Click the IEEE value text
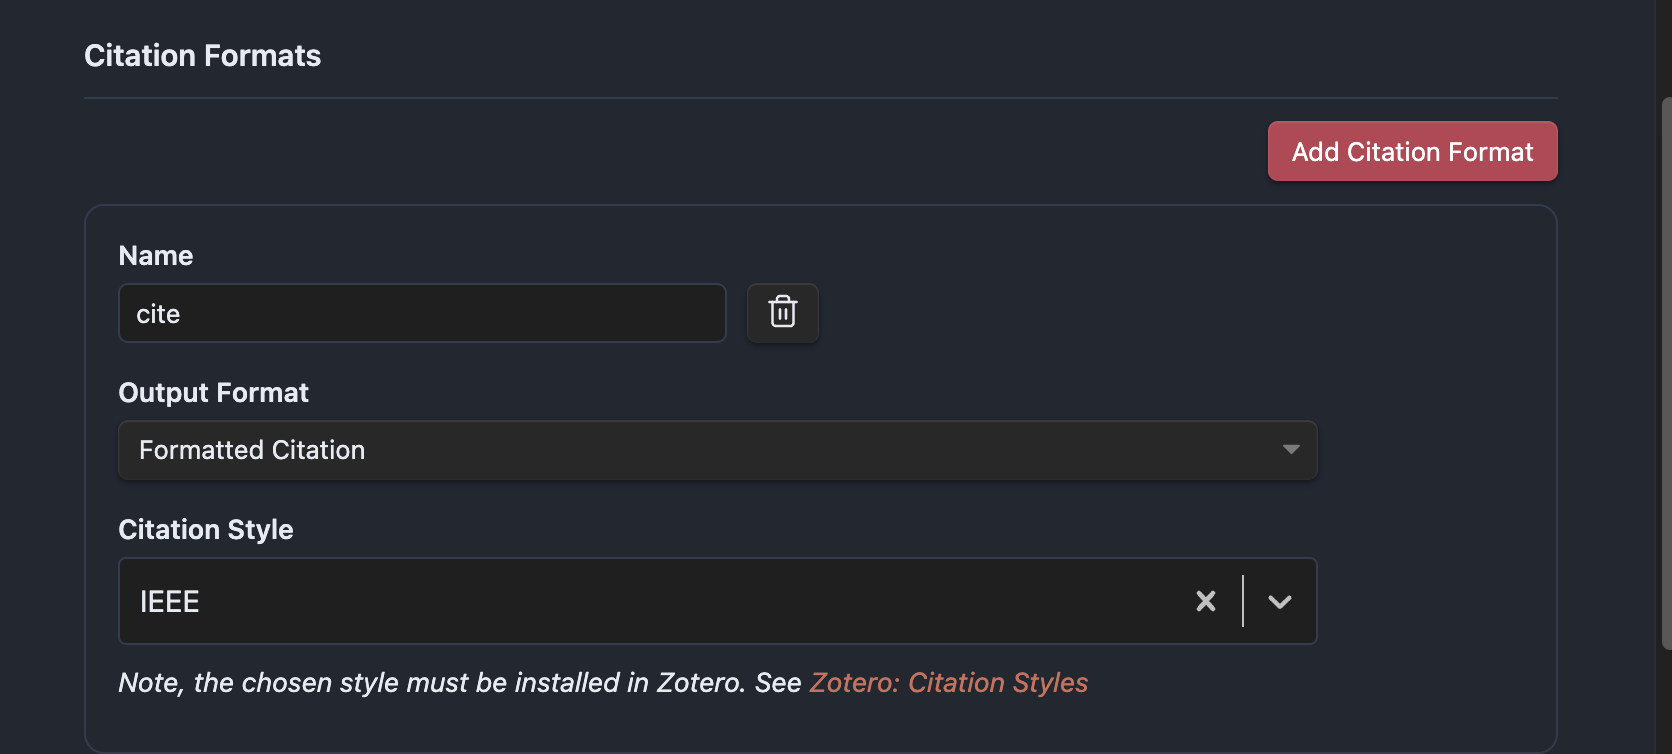Screen dimensions: 1672x754 170,602
